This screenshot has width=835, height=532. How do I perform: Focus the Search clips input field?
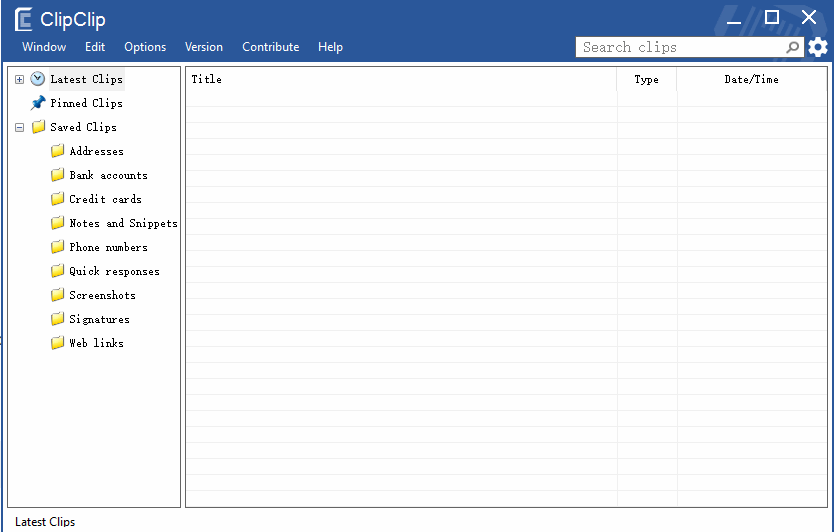click(x=682, y=47)
